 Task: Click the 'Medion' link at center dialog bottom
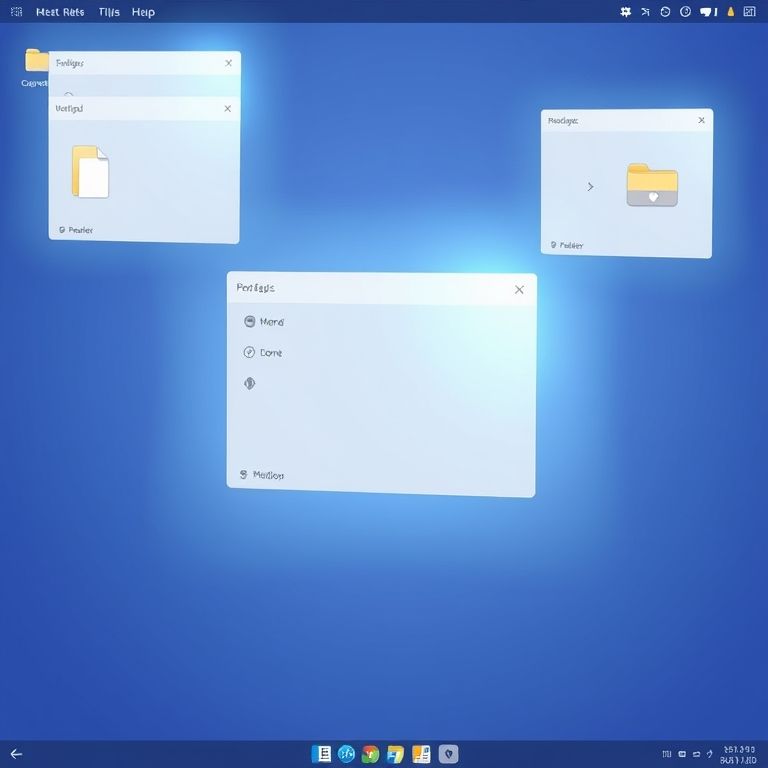pyautogui.click(x=268, y=475)
